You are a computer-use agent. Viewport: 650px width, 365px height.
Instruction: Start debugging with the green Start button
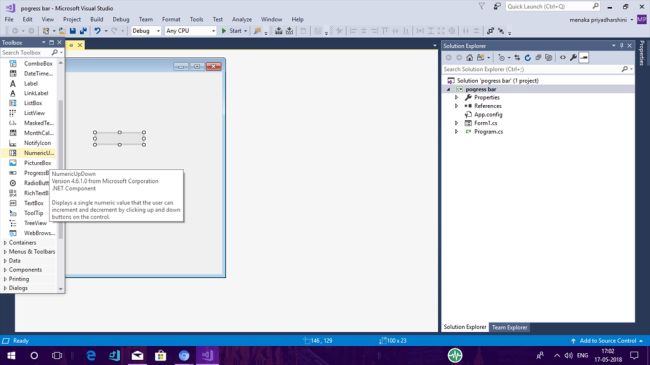(x=231, y=31)
